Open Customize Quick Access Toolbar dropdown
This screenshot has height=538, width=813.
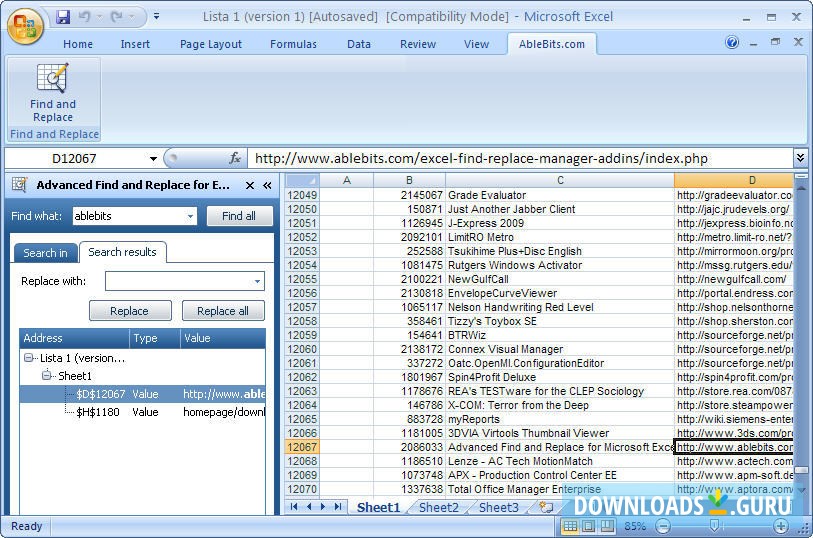point(157,17)
